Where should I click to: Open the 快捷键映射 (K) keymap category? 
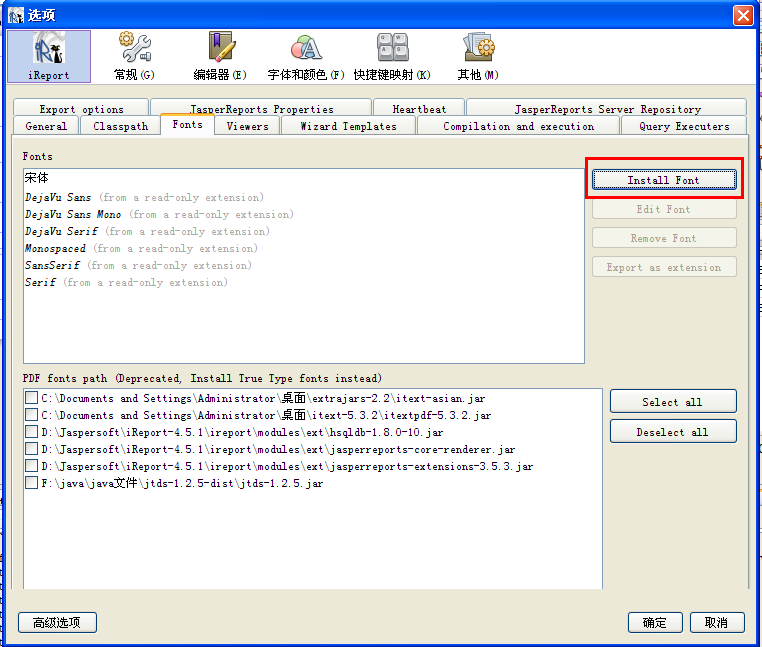click(392, 56)
